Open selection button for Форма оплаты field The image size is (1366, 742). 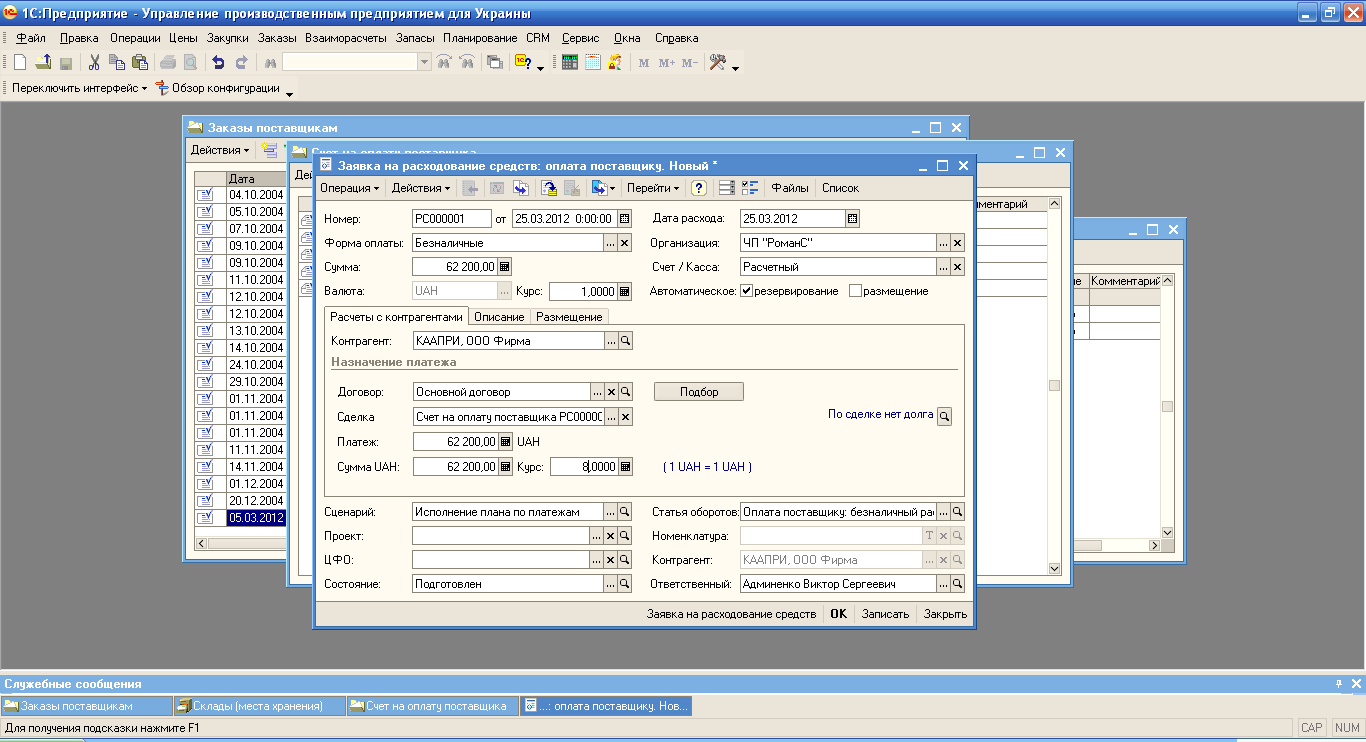pos(610,243)
